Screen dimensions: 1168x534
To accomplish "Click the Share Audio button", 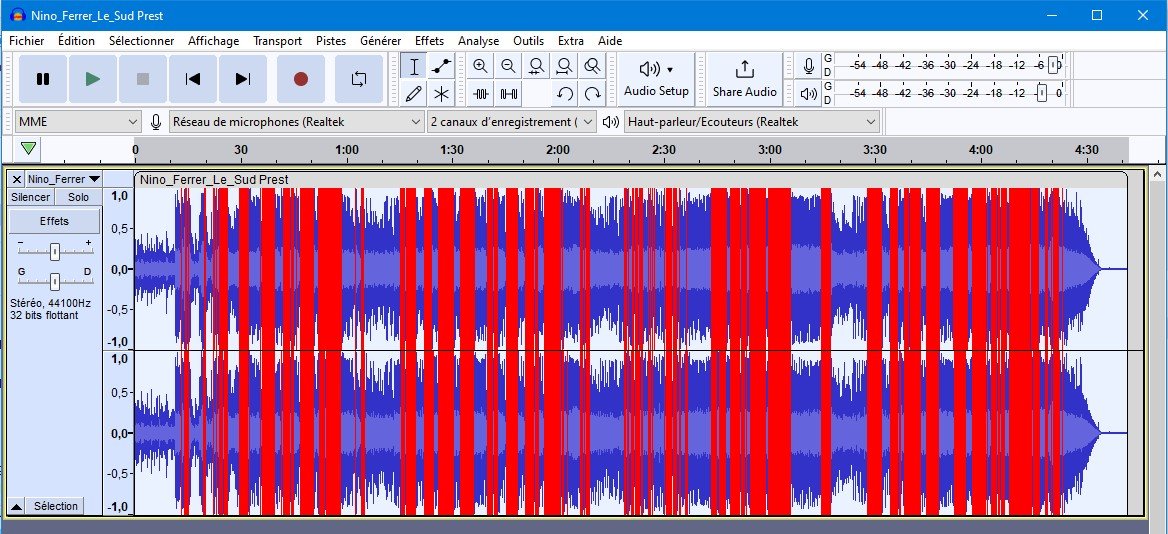I will tap(744, 79).
